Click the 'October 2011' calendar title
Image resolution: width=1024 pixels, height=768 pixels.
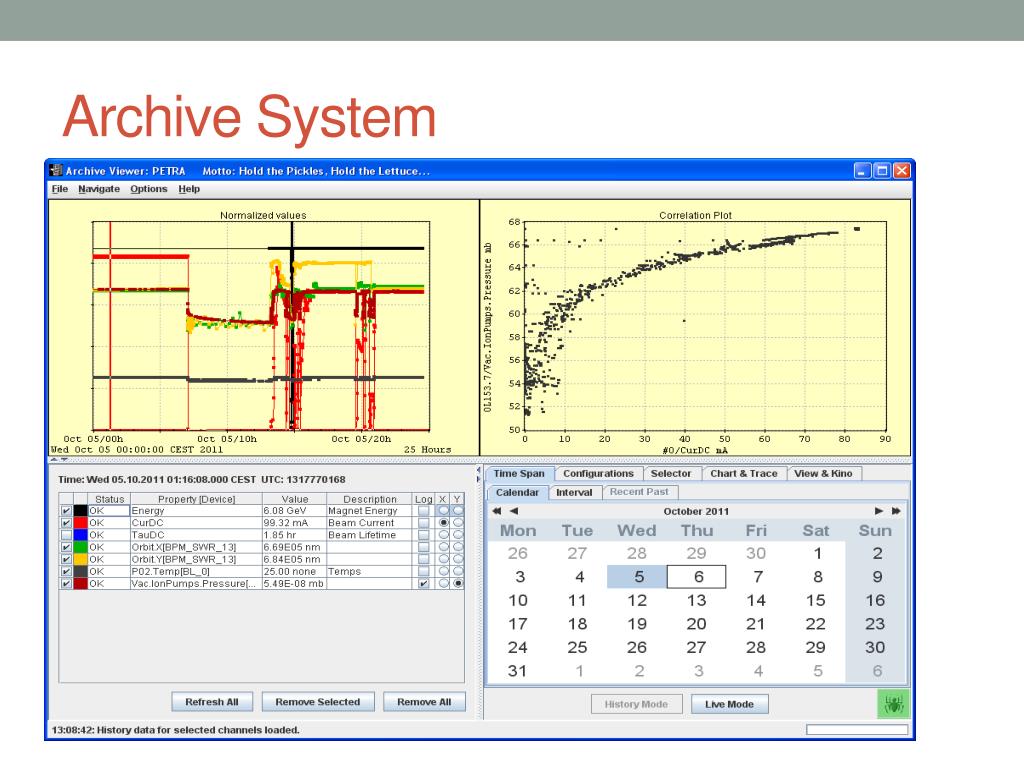tap(696, 511)
